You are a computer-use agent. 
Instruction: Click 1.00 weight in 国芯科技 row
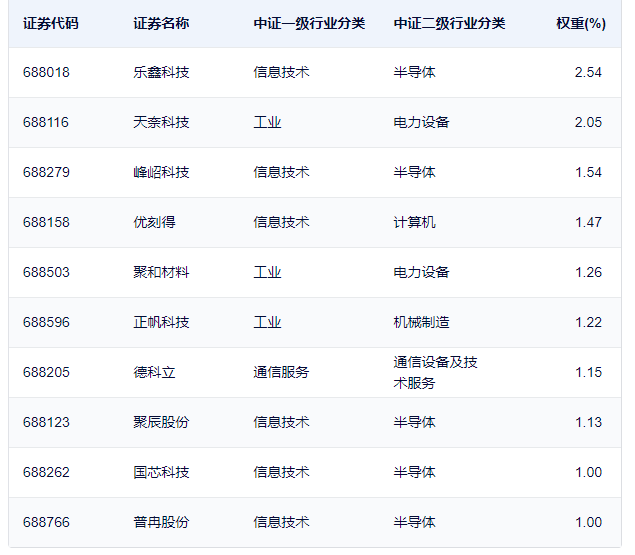pos(589,472)
